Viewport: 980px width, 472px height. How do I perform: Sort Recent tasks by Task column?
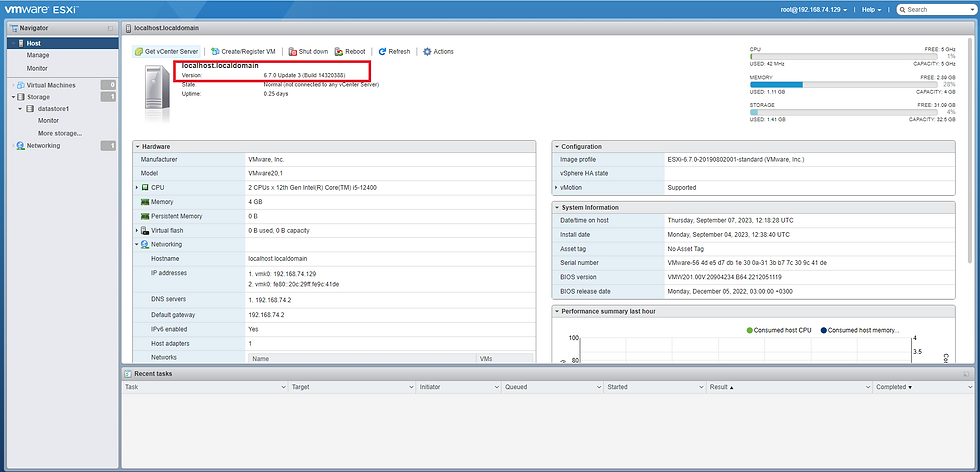pos(205,387)
